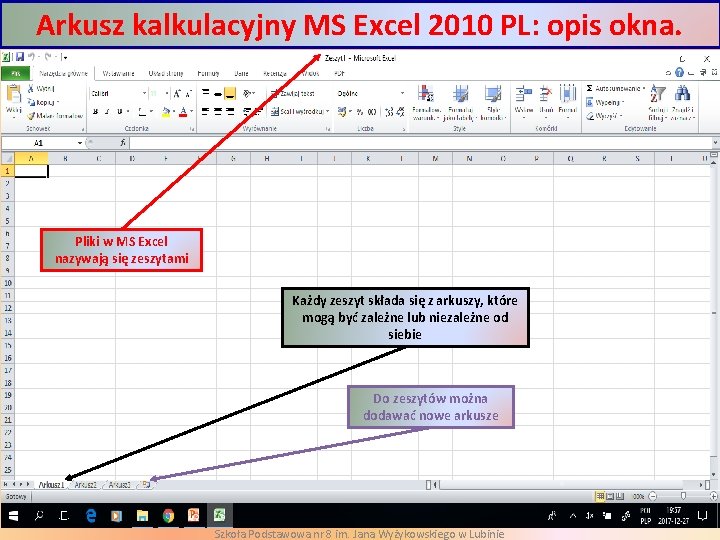This screenshot has height=540, width=720.
Task: Click the center horizontally icon
Action: pyautogui.click(x=218, y=111)
